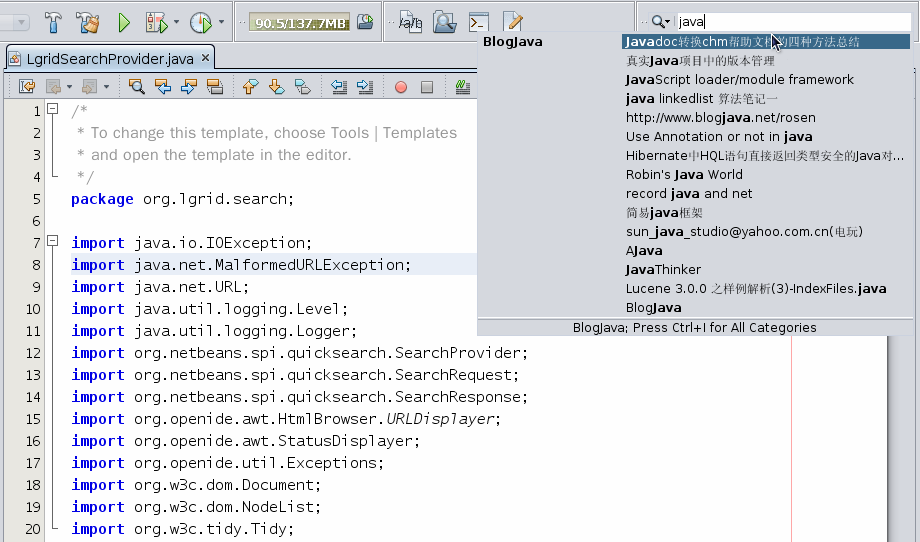Select 'sun_java_studio@yahoo.com.cn(电玩)' result
Image resolution: width=920 pixels, height=542 pixels.
click(766, 232)
